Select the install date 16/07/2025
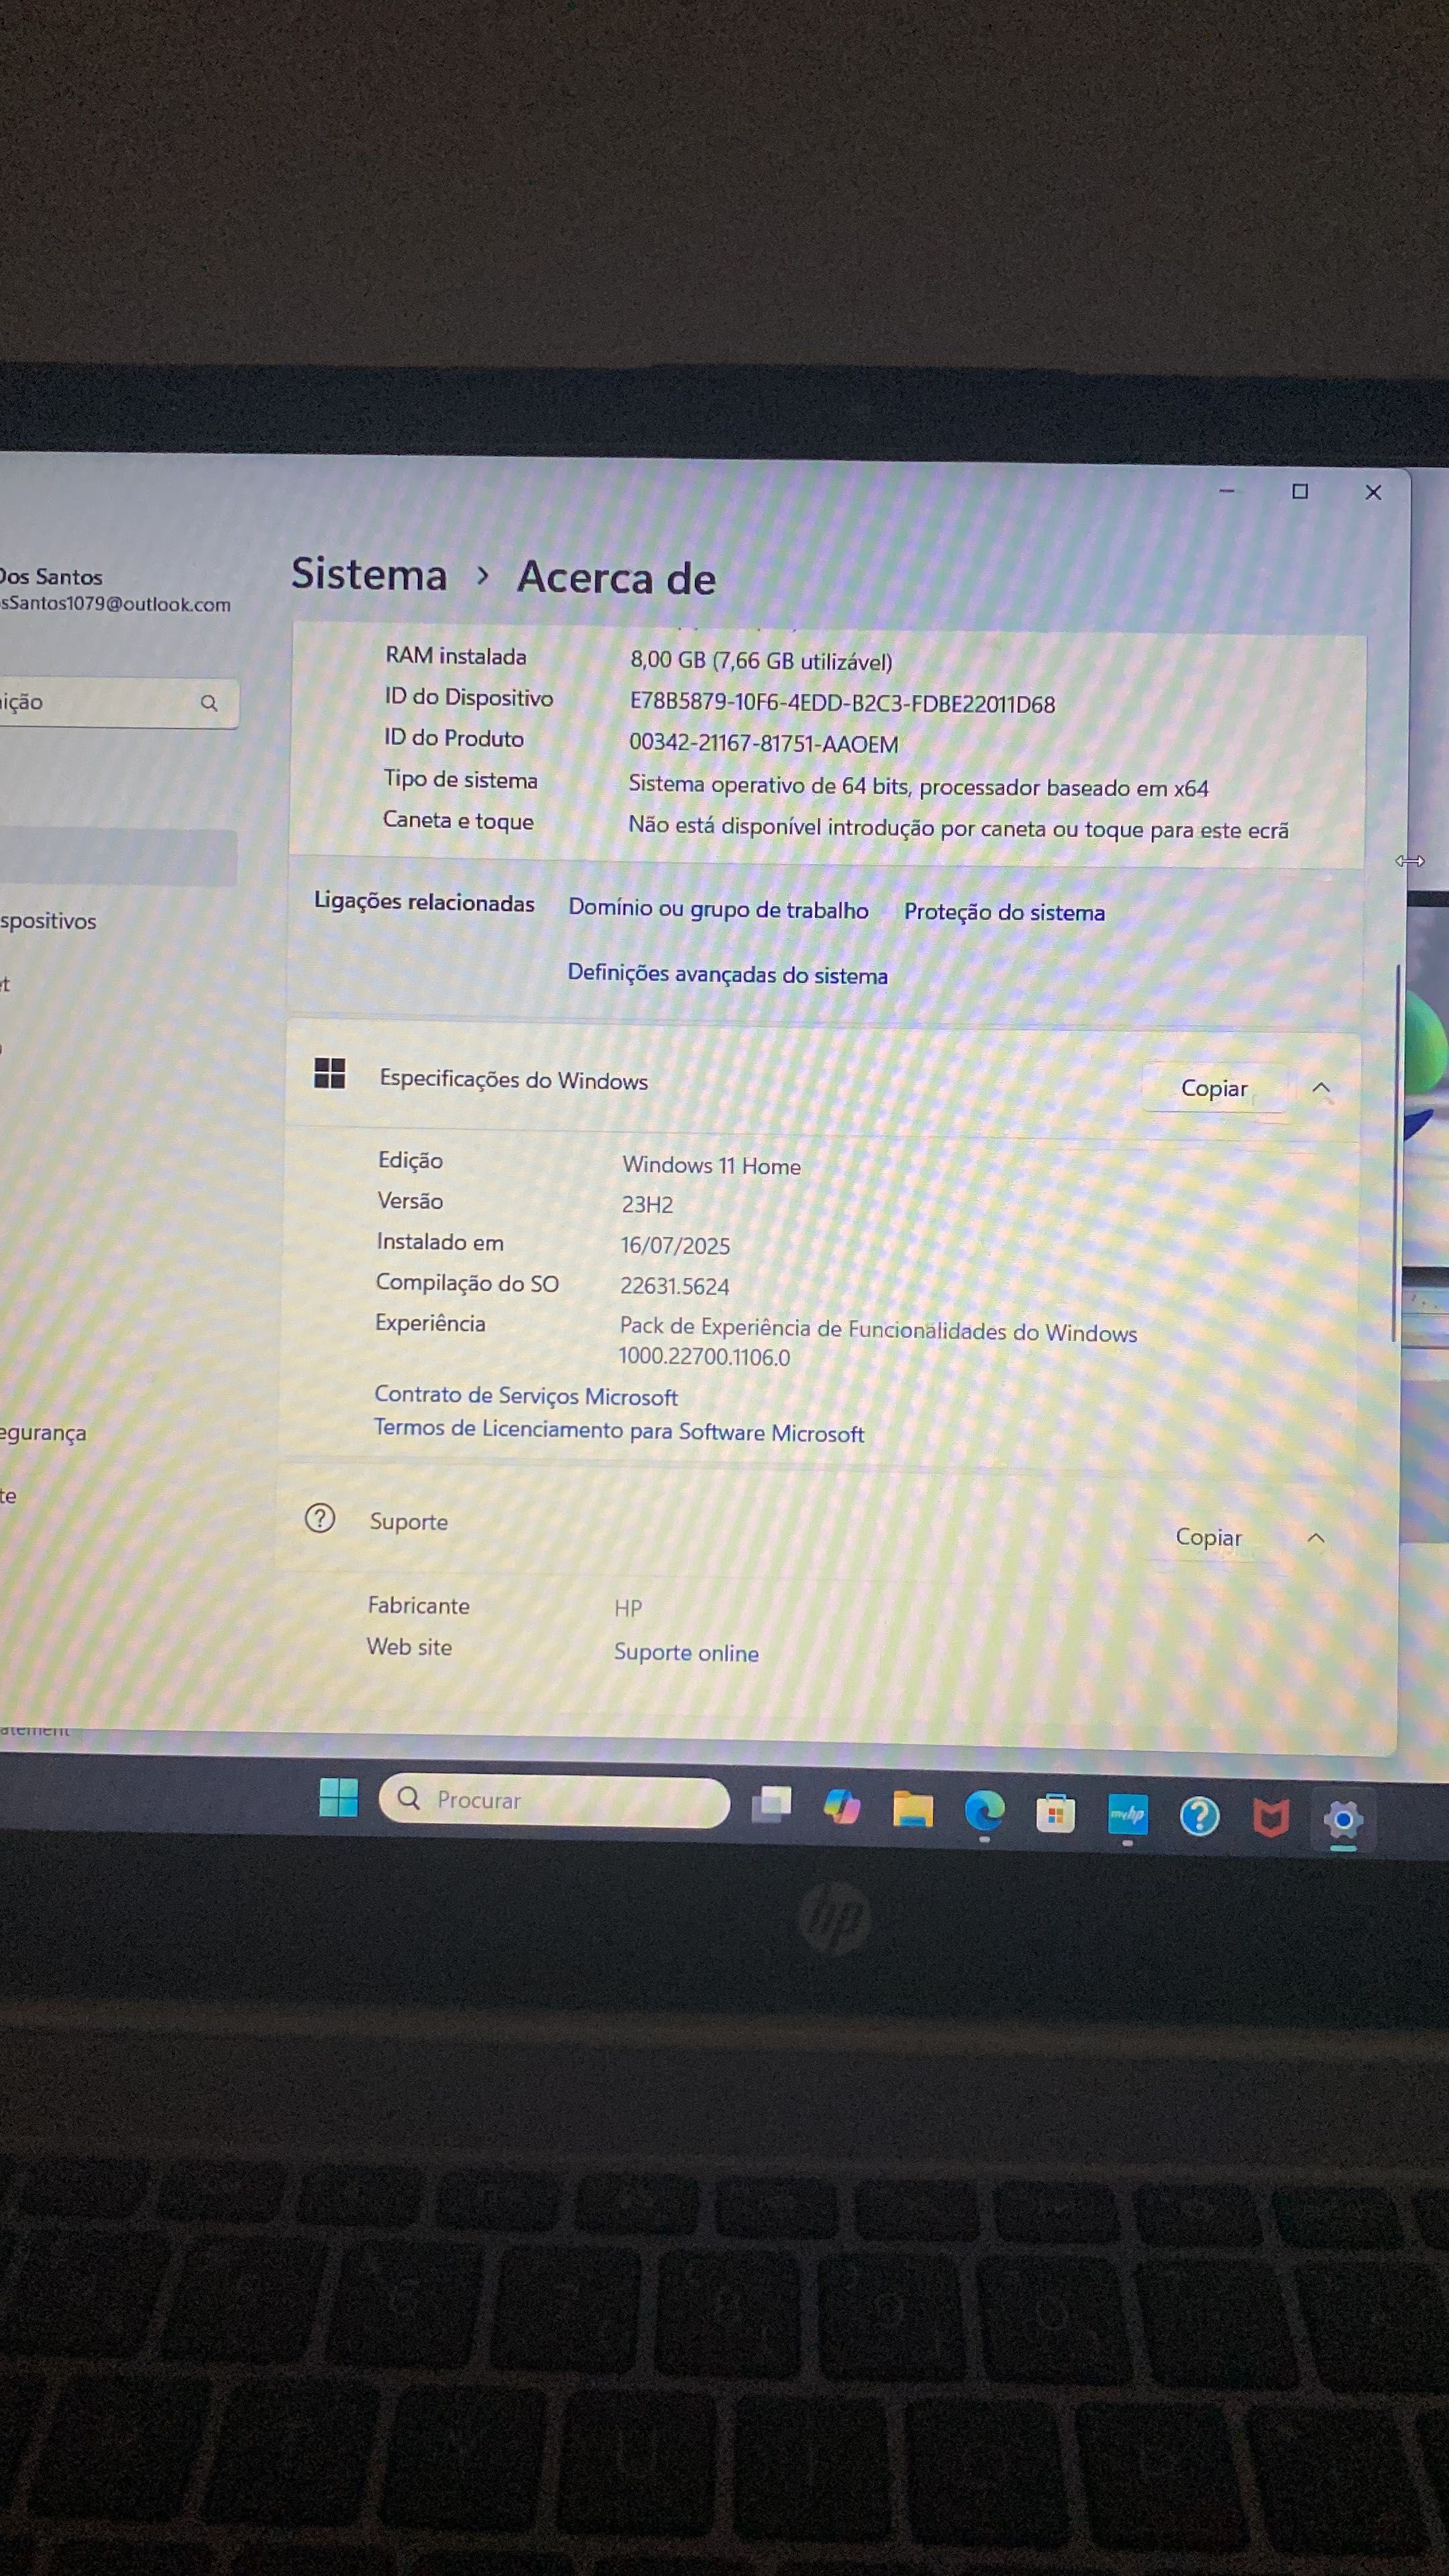This screenshot has width=1449, height=2576. [x=675, y=1245]
